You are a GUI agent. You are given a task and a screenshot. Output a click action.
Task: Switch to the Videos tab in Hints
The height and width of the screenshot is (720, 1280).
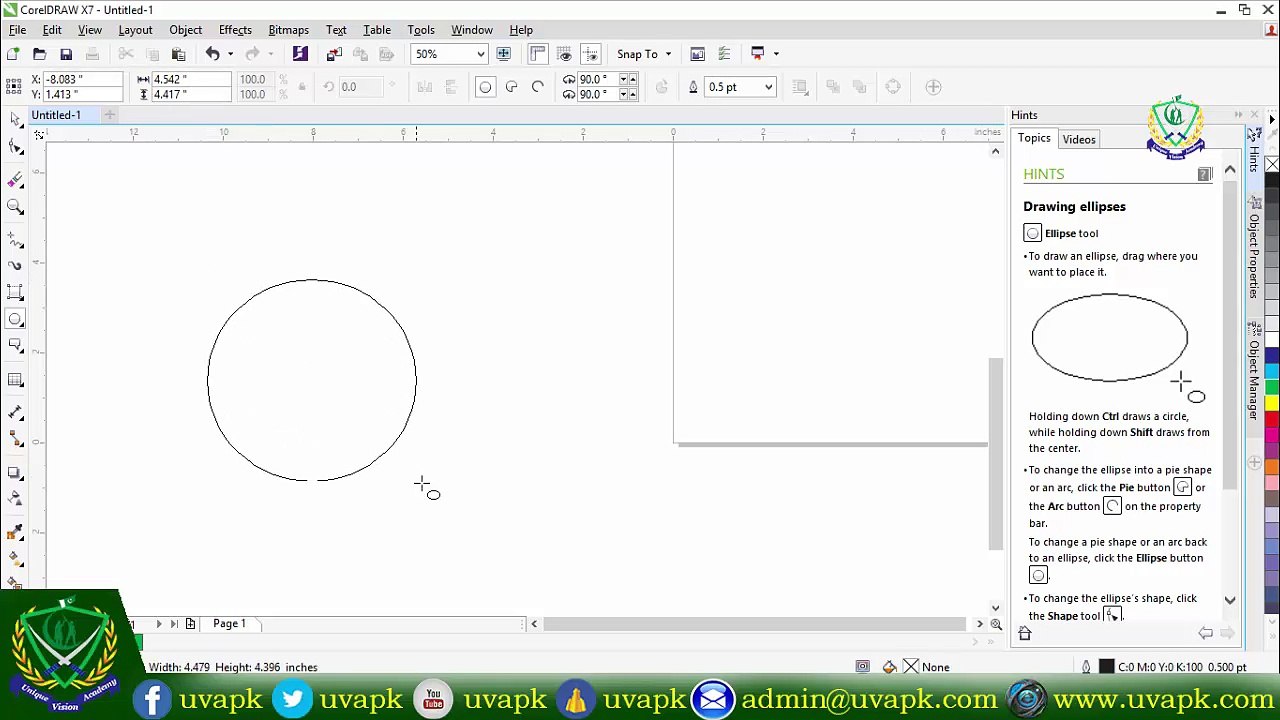1079,139
